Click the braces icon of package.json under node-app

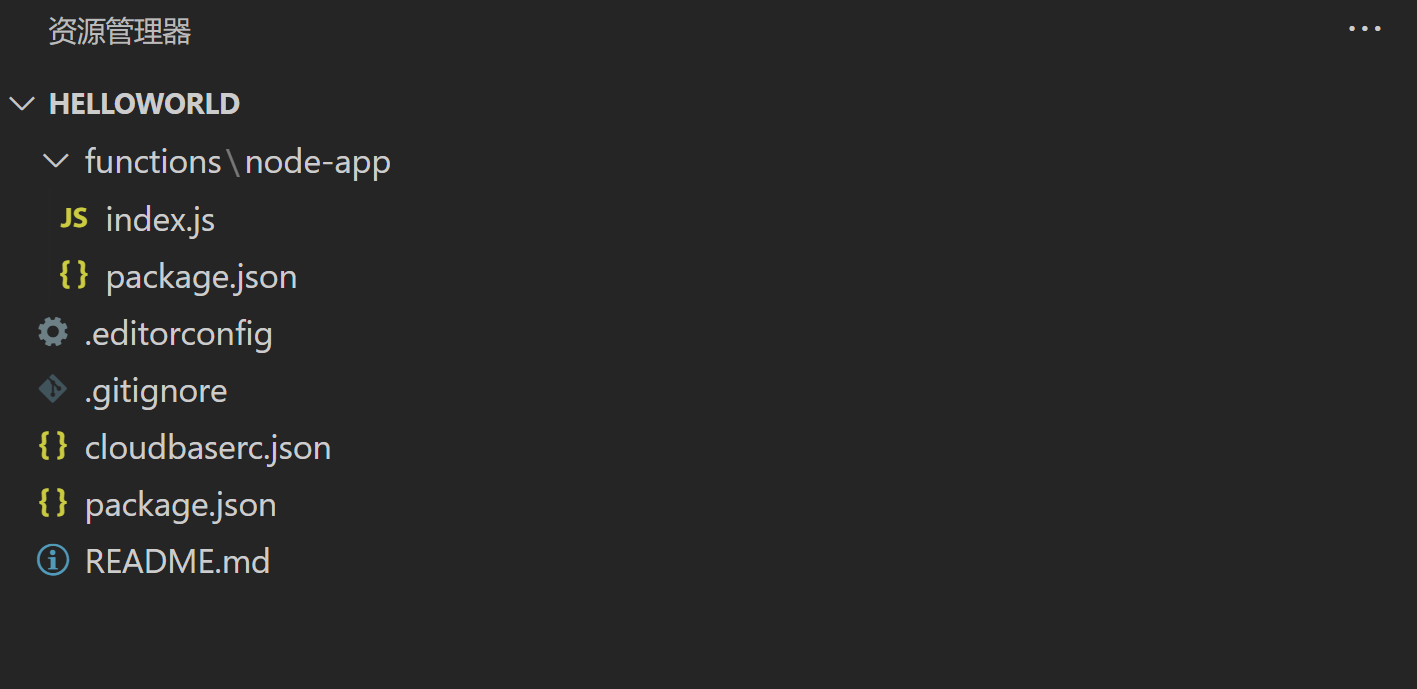73,276
